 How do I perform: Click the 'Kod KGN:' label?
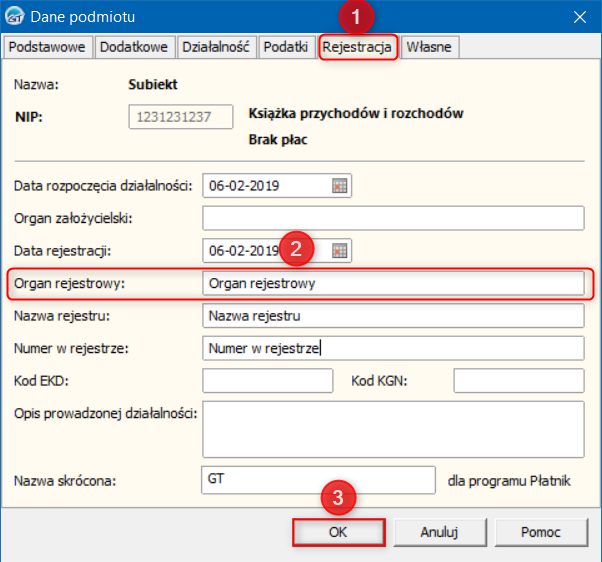(x=379, y=381)
